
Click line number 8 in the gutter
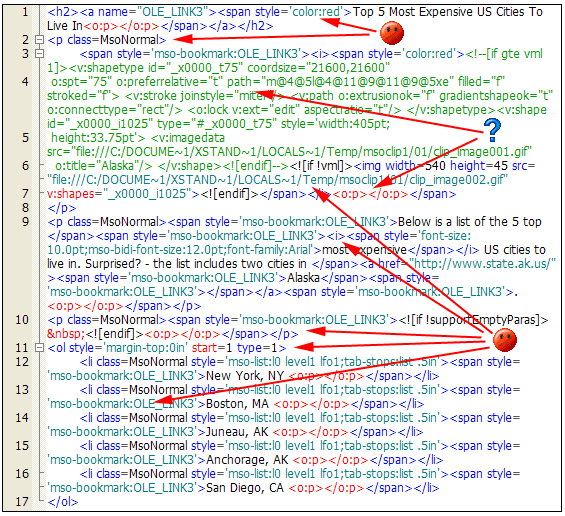[25, 208]
